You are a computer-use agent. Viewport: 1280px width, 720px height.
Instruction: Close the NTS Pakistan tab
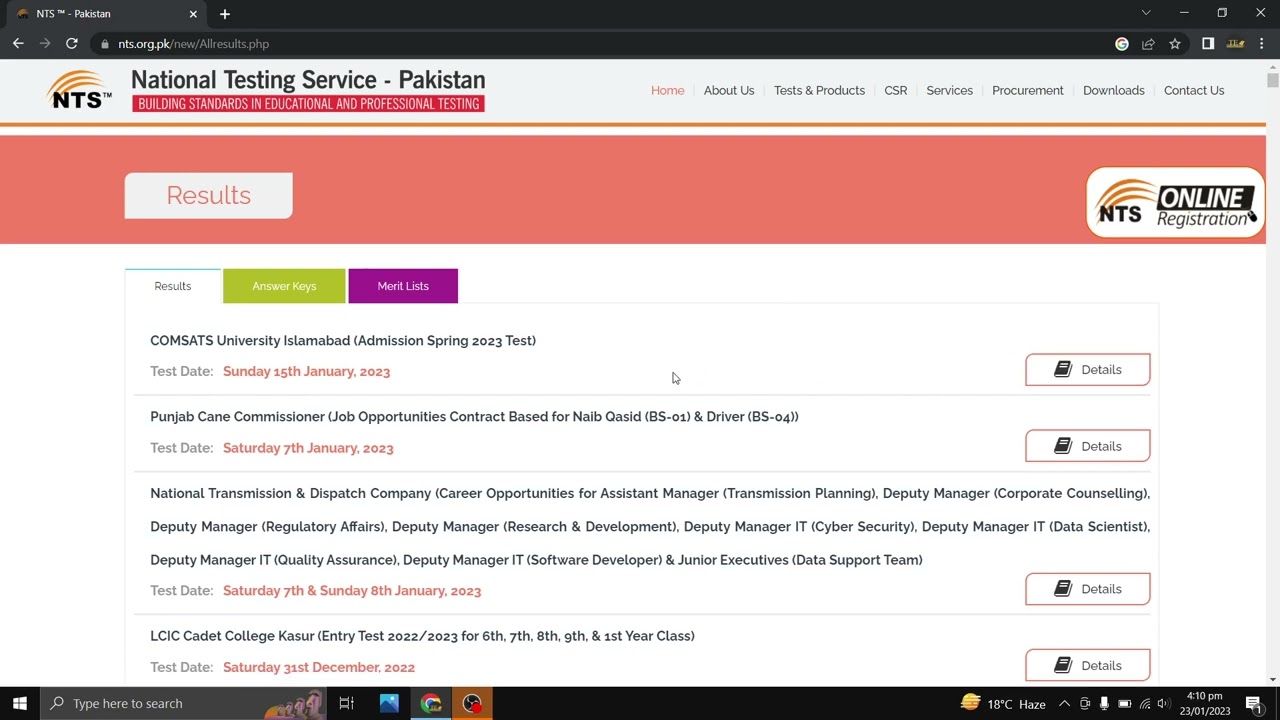point(194,14)
